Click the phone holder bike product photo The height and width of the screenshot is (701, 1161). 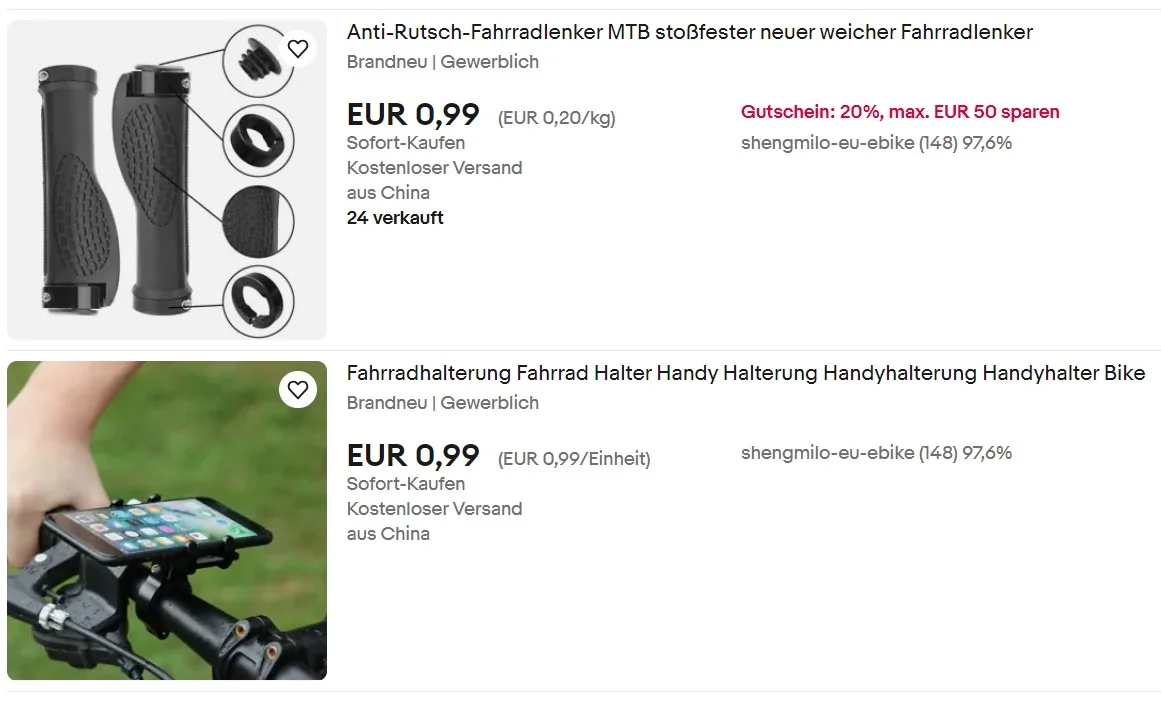point(167,520)
